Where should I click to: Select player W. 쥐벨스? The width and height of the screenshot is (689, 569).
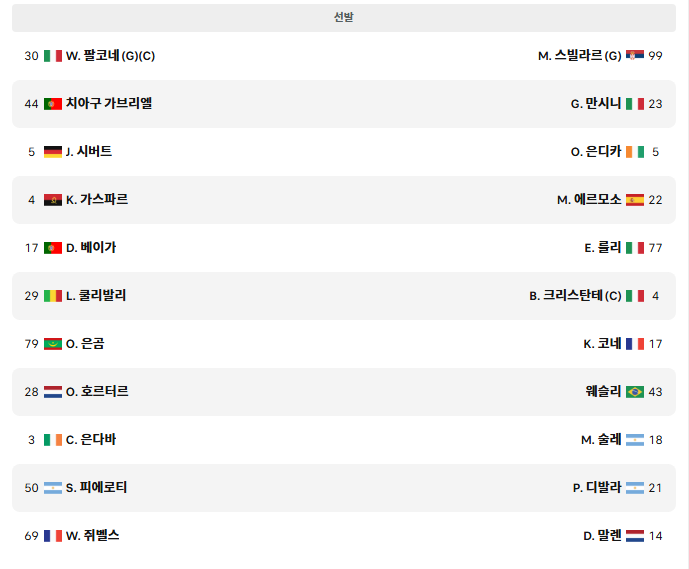(93, 536)
